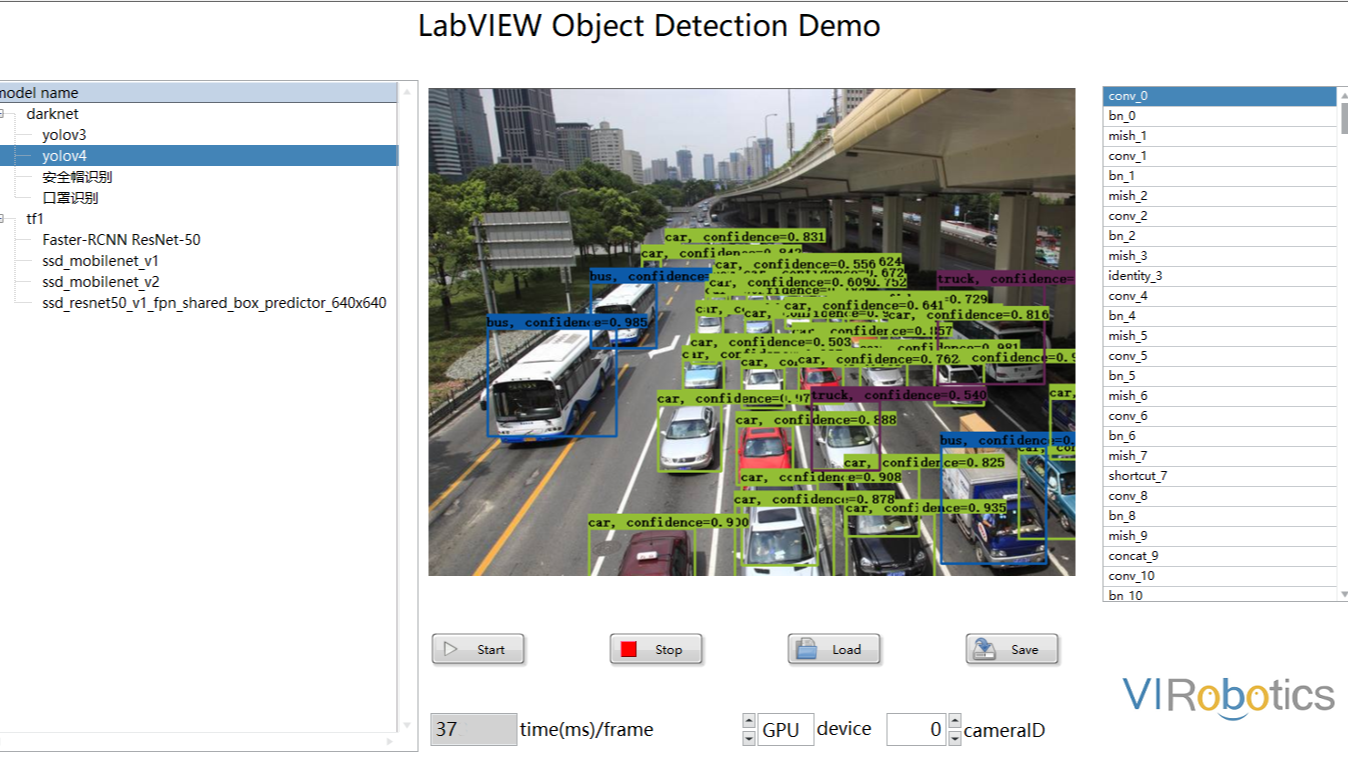Click model tree scrollbar down arrow

[x=407, y=725]
